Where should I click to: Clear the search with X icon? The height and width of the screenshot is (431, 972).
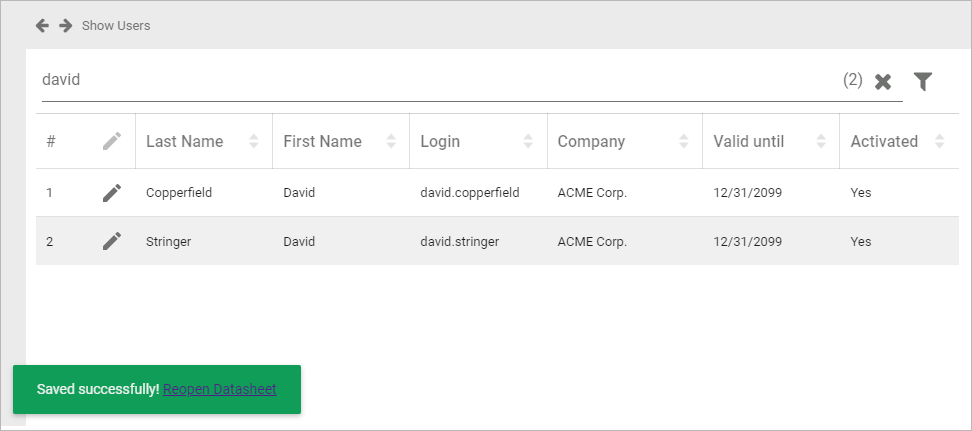click(x=883, y=82)
